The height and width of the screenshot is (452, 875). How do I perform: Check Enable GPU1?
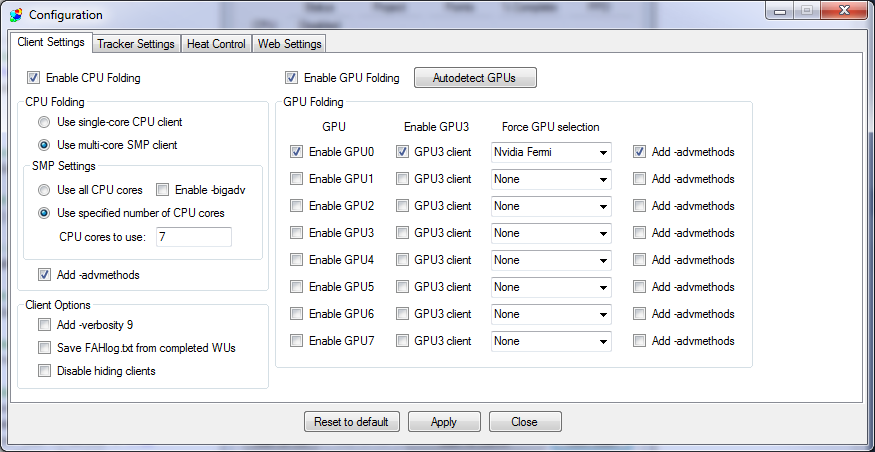click(x=297, y=179)
